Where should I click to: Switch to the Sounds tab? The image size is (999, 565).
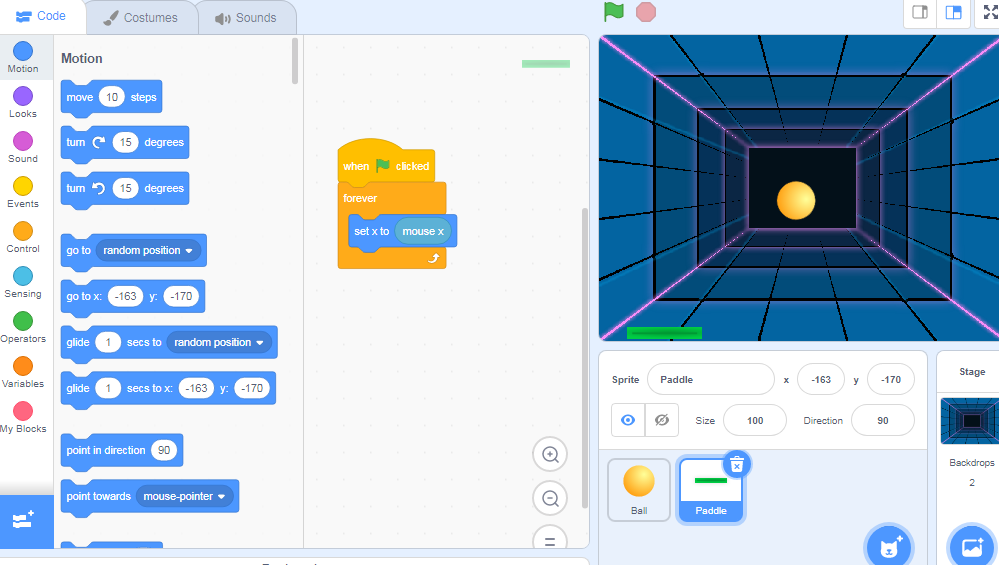coord(245,18)
